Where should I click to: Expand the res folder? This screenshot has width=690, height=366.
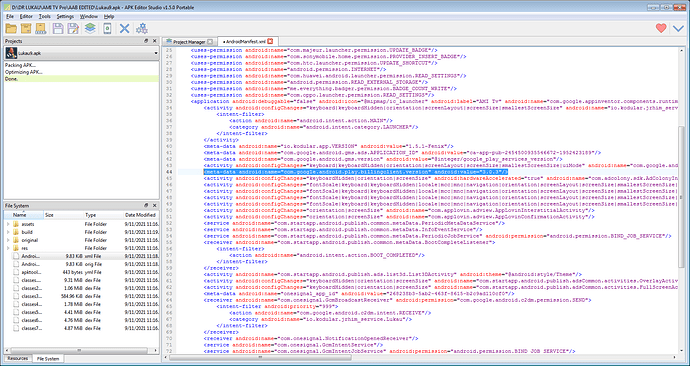[7, 248]
